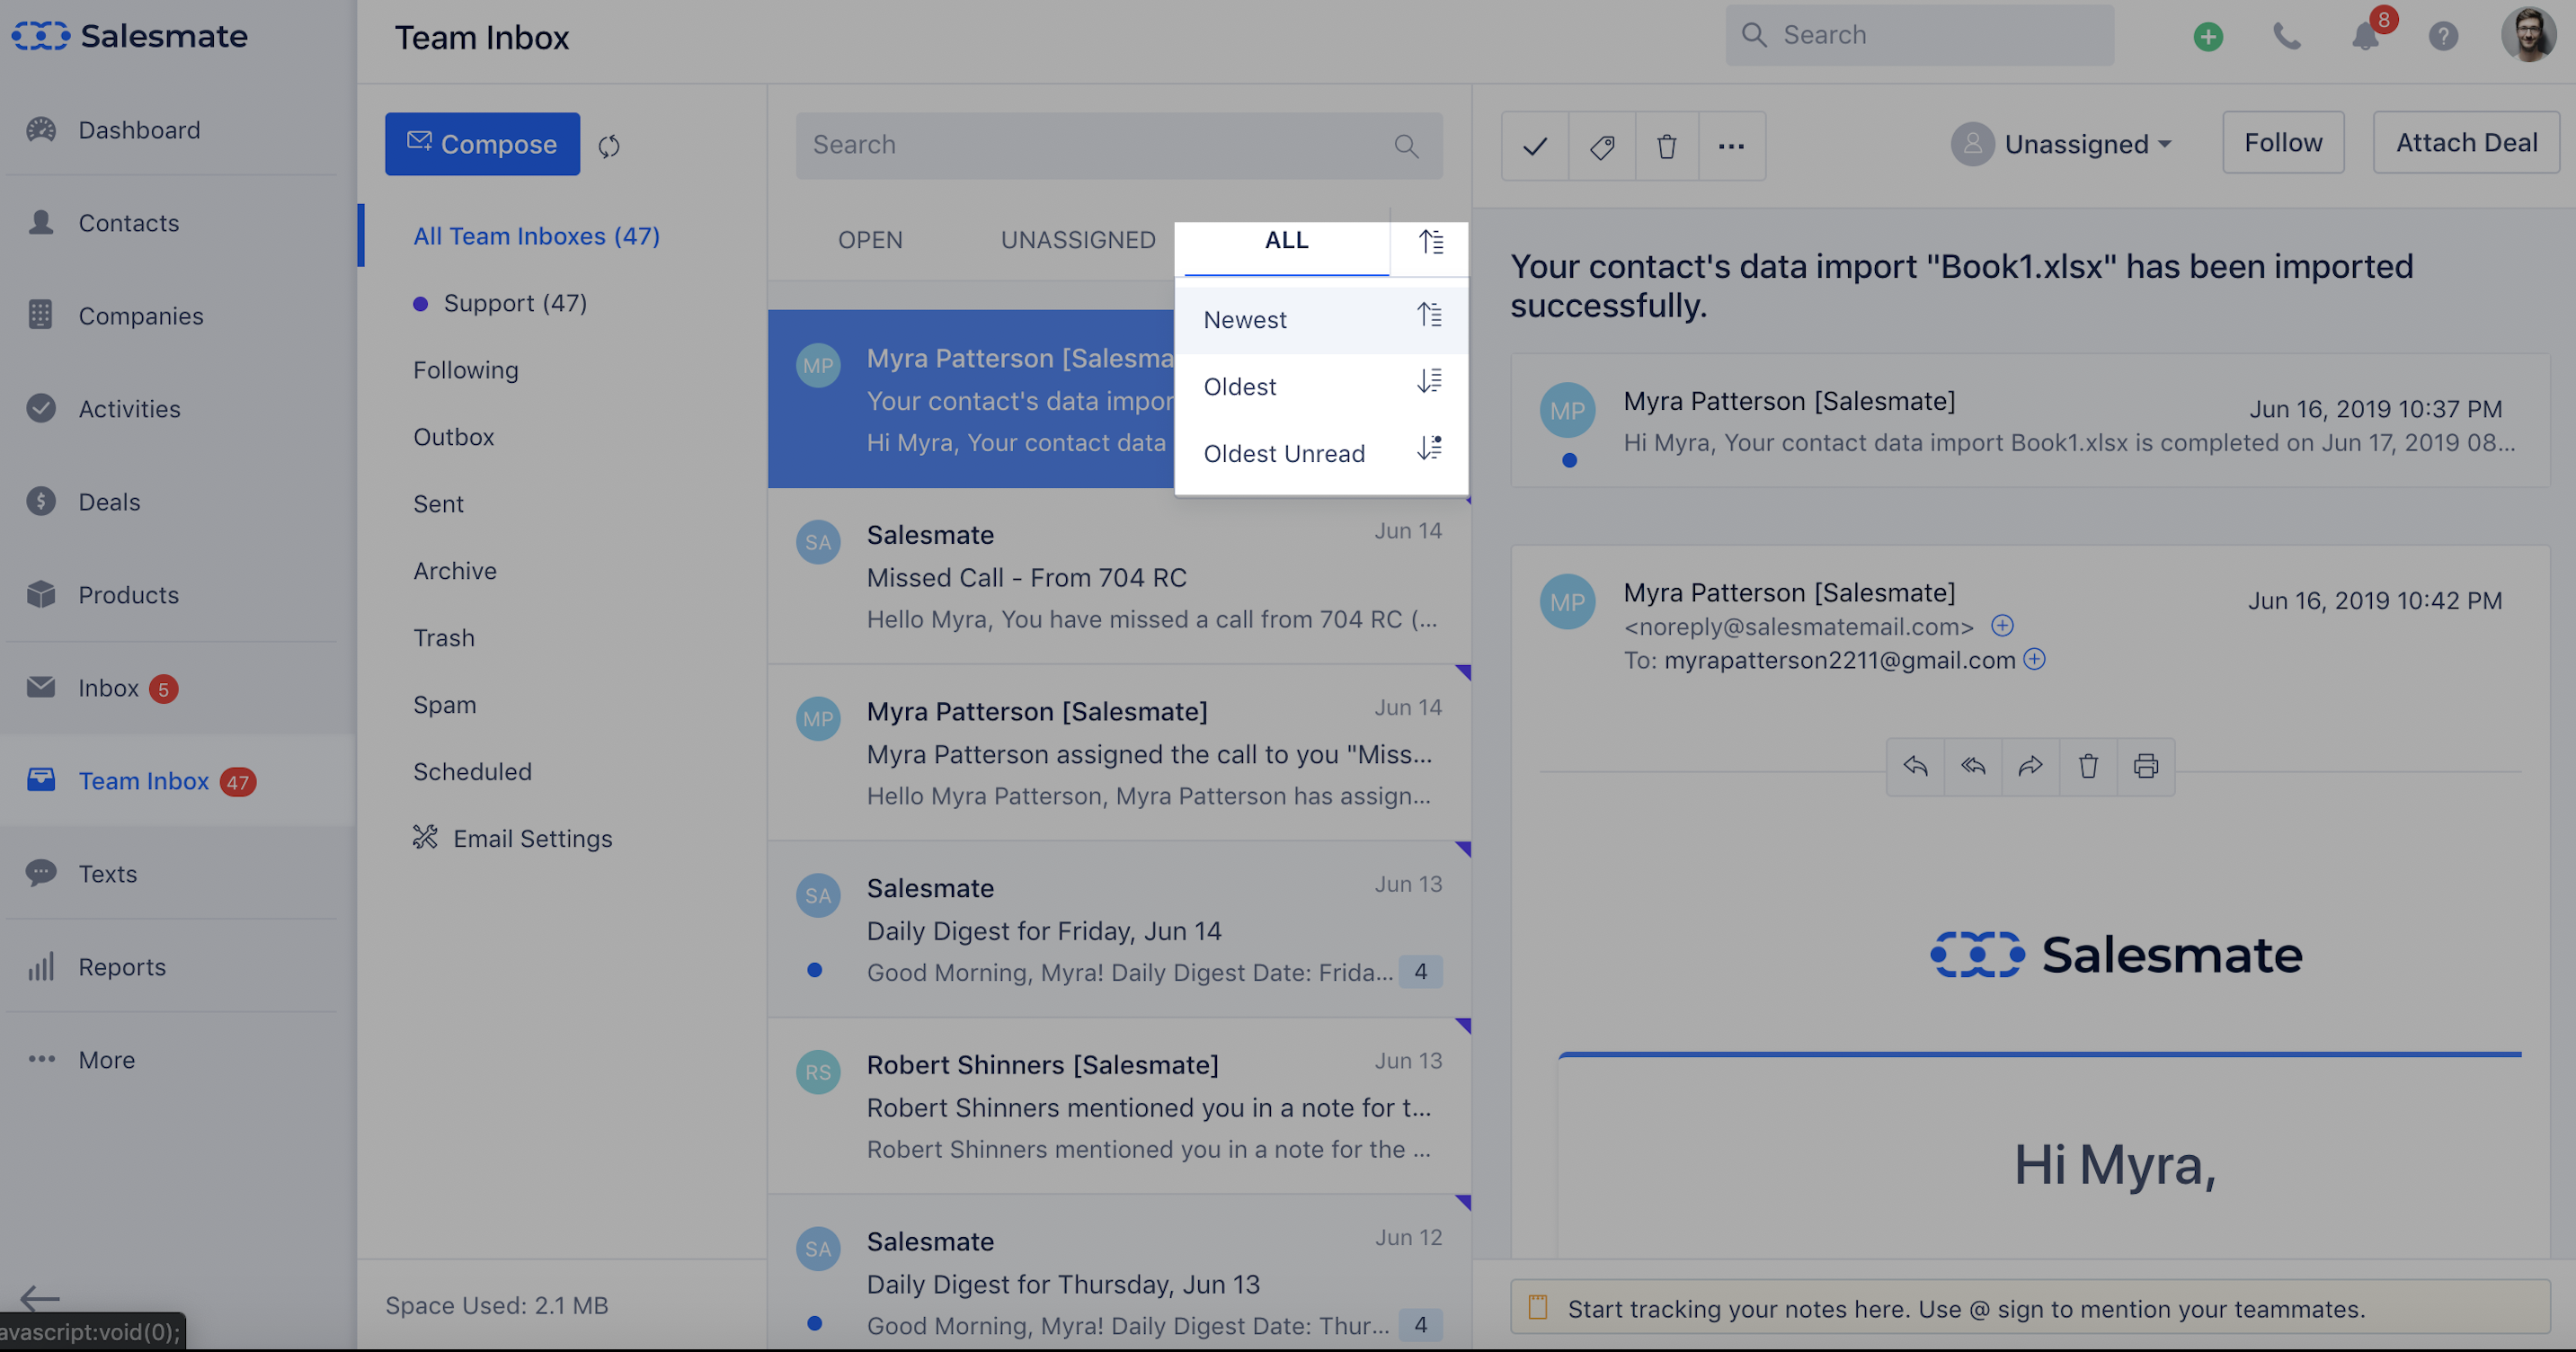Open the Archive folder
The image size is (2576, 1352).
454,571
